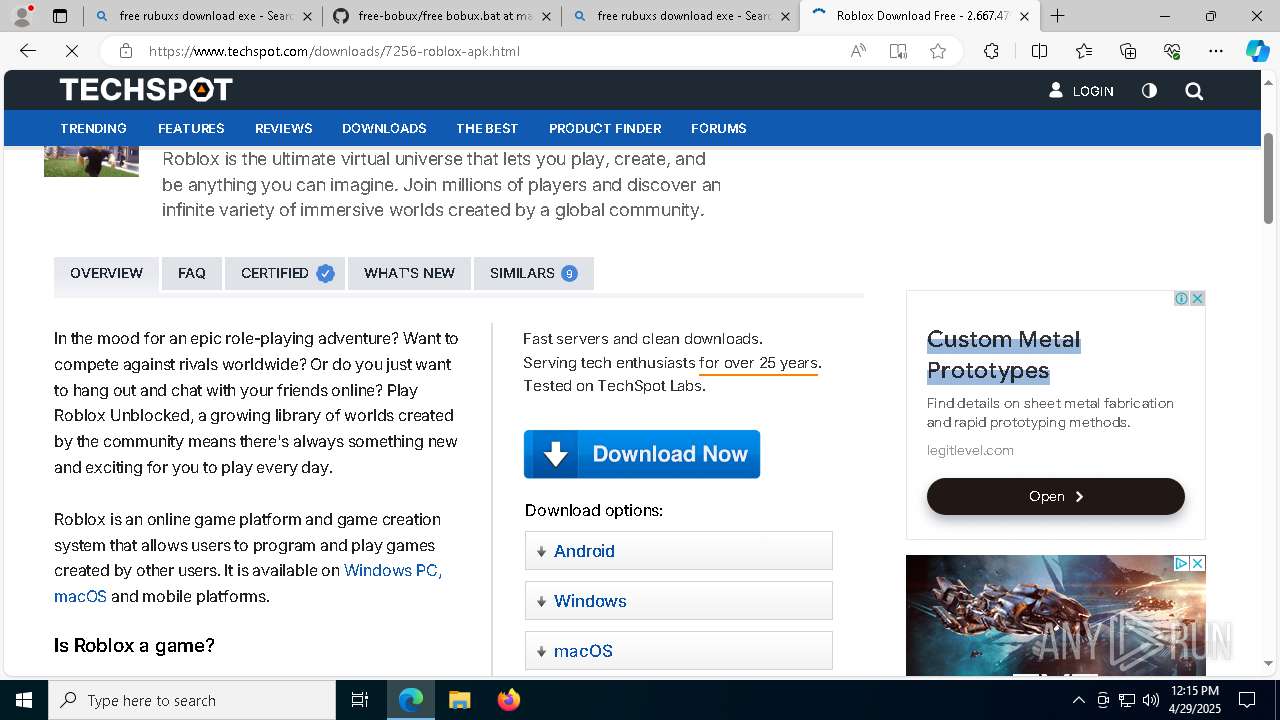Open the PRODUCT FINDER menu
Image resolution: width=1280 pixels, height=720 pixels.
coord(605,128)
